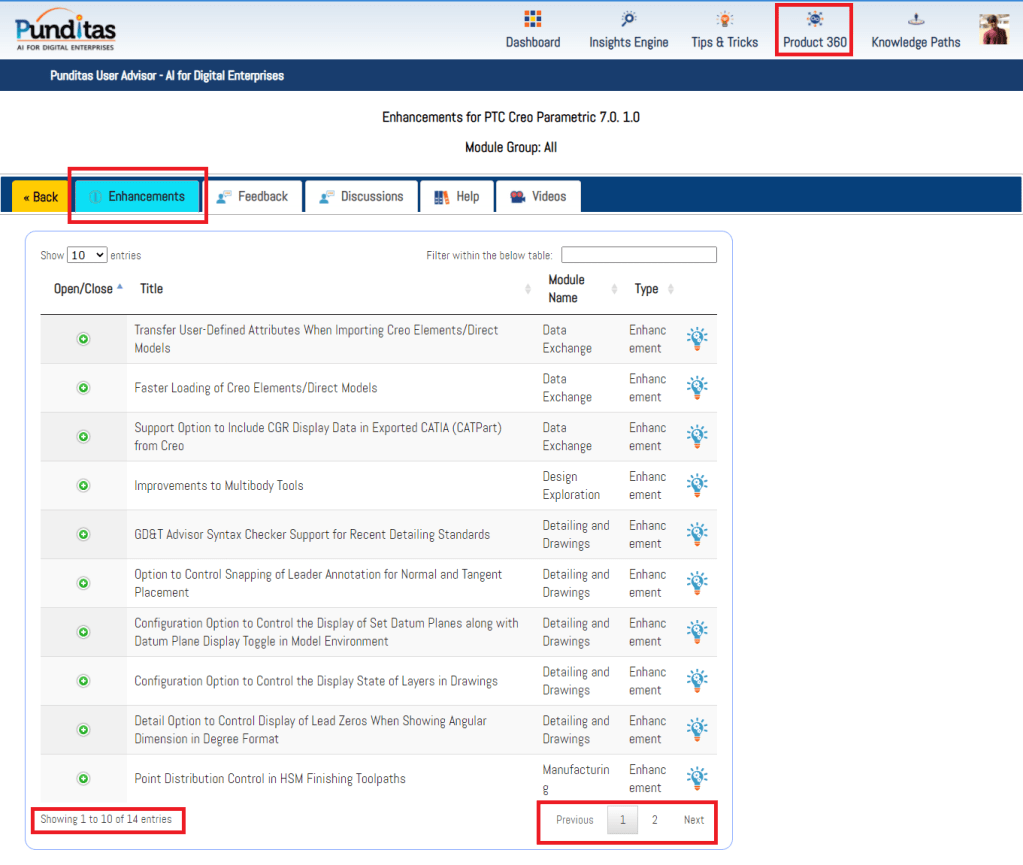Click the Punditas logo

[x=65, y=30]
